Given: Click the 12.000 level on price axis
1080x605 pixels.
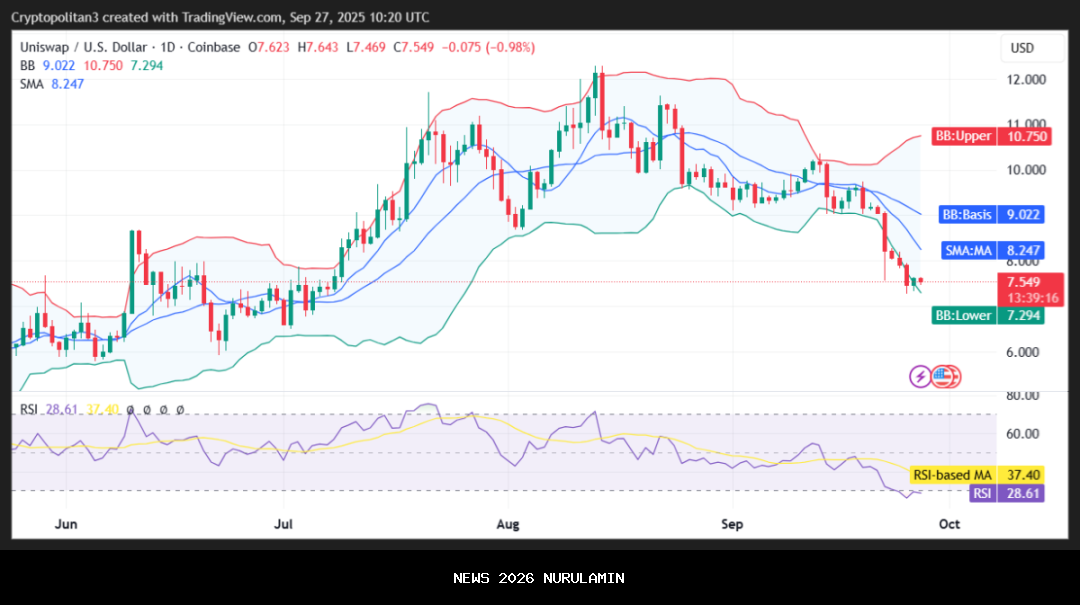Looking at the screenshot, I should (1027, 80).
